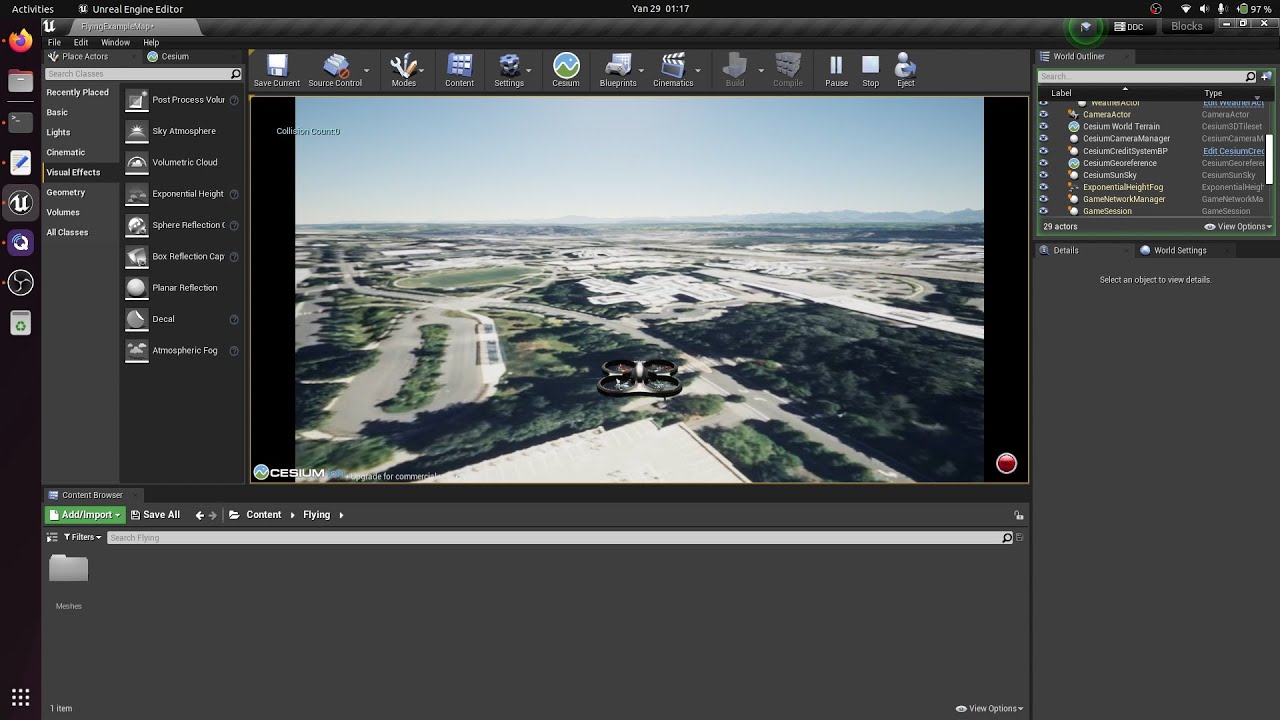Create new folder in World Outliner
Viewport: 1280px width, 720px height.
1266,76
